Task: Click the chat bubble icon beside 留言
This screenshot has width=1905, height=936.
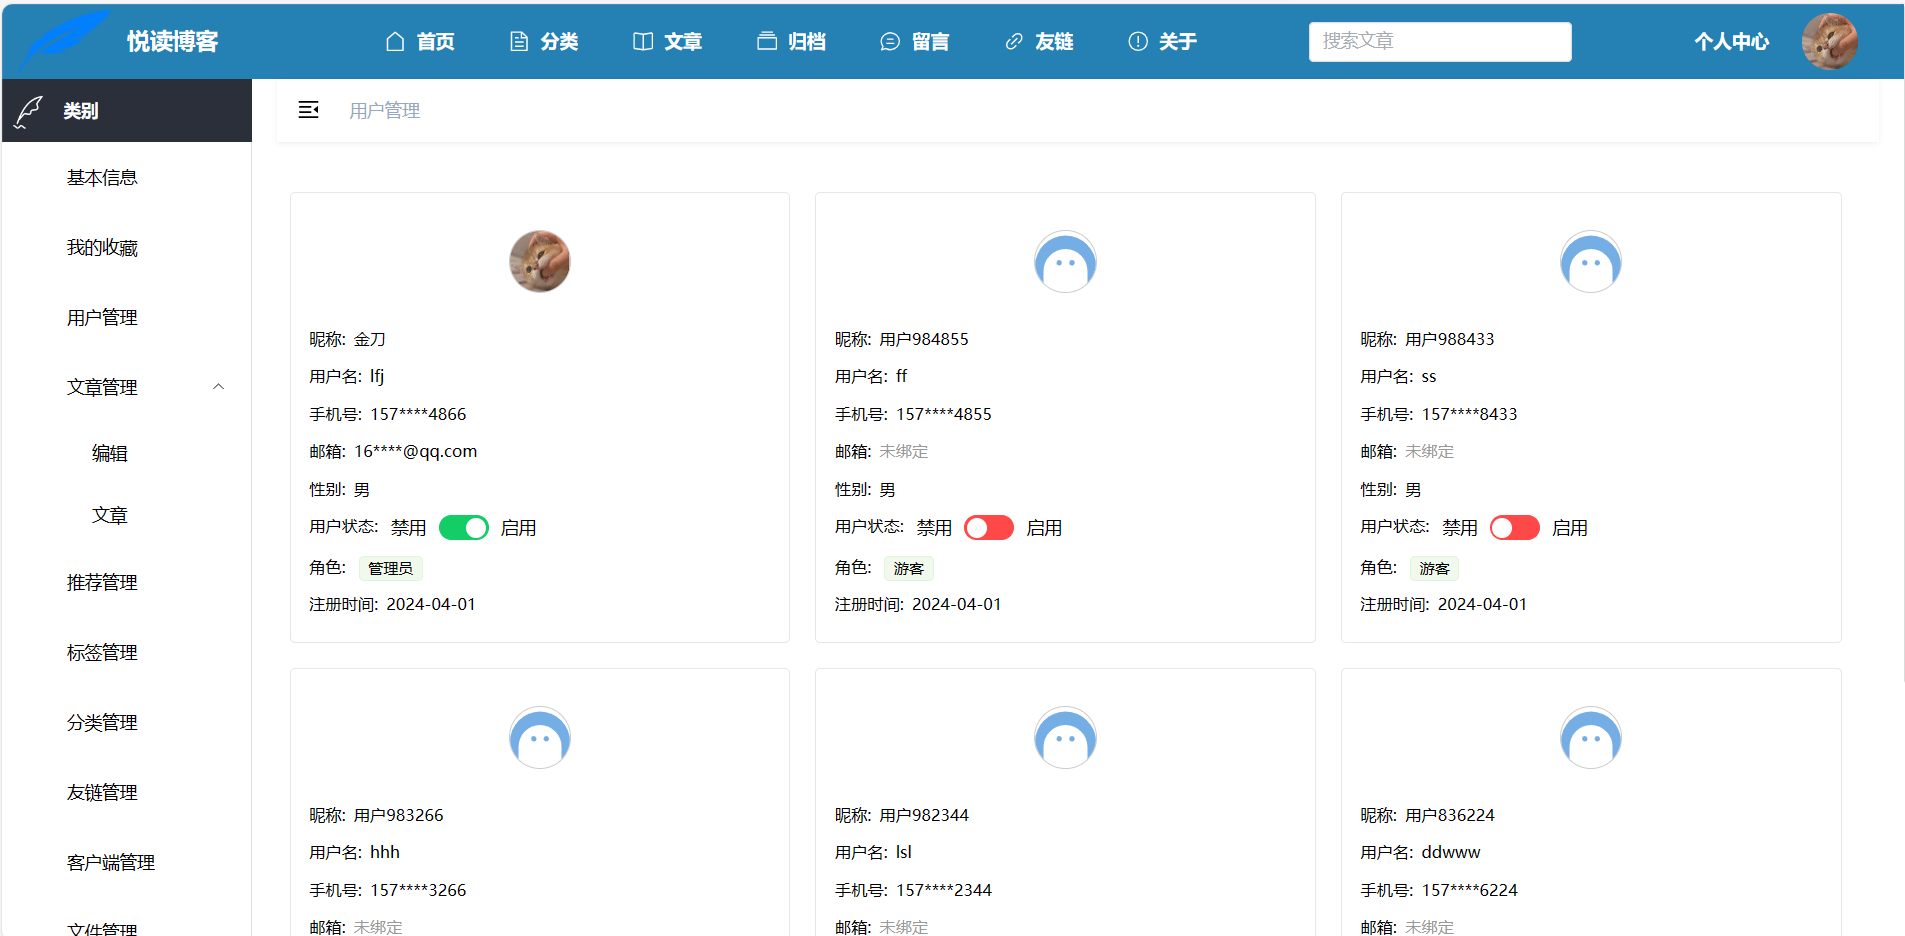Action: (x=890, y=41)
